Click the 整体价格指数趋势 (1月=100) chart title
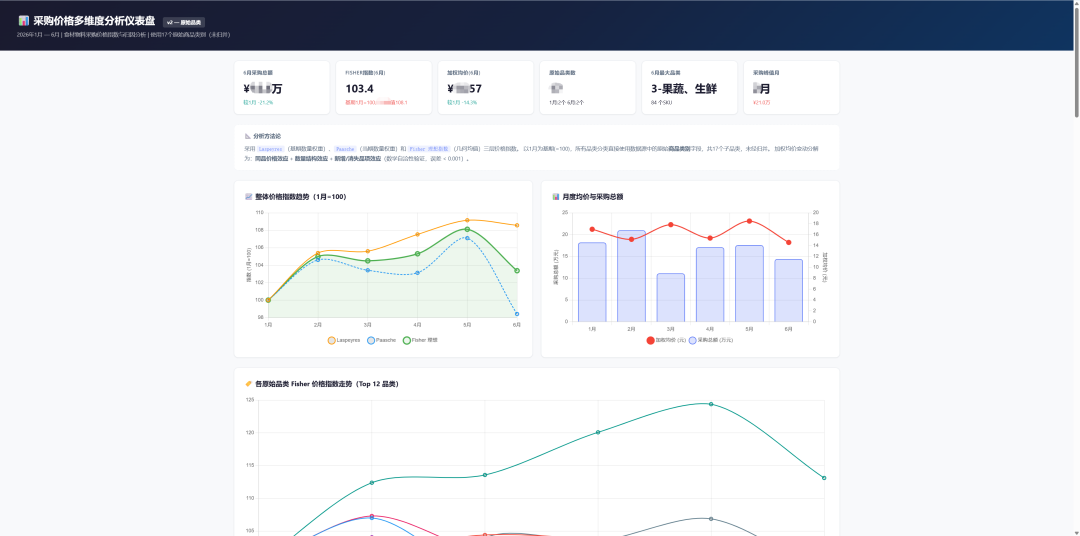The image size is (1080, 536). pyautogui.click(x=300, y=197)
